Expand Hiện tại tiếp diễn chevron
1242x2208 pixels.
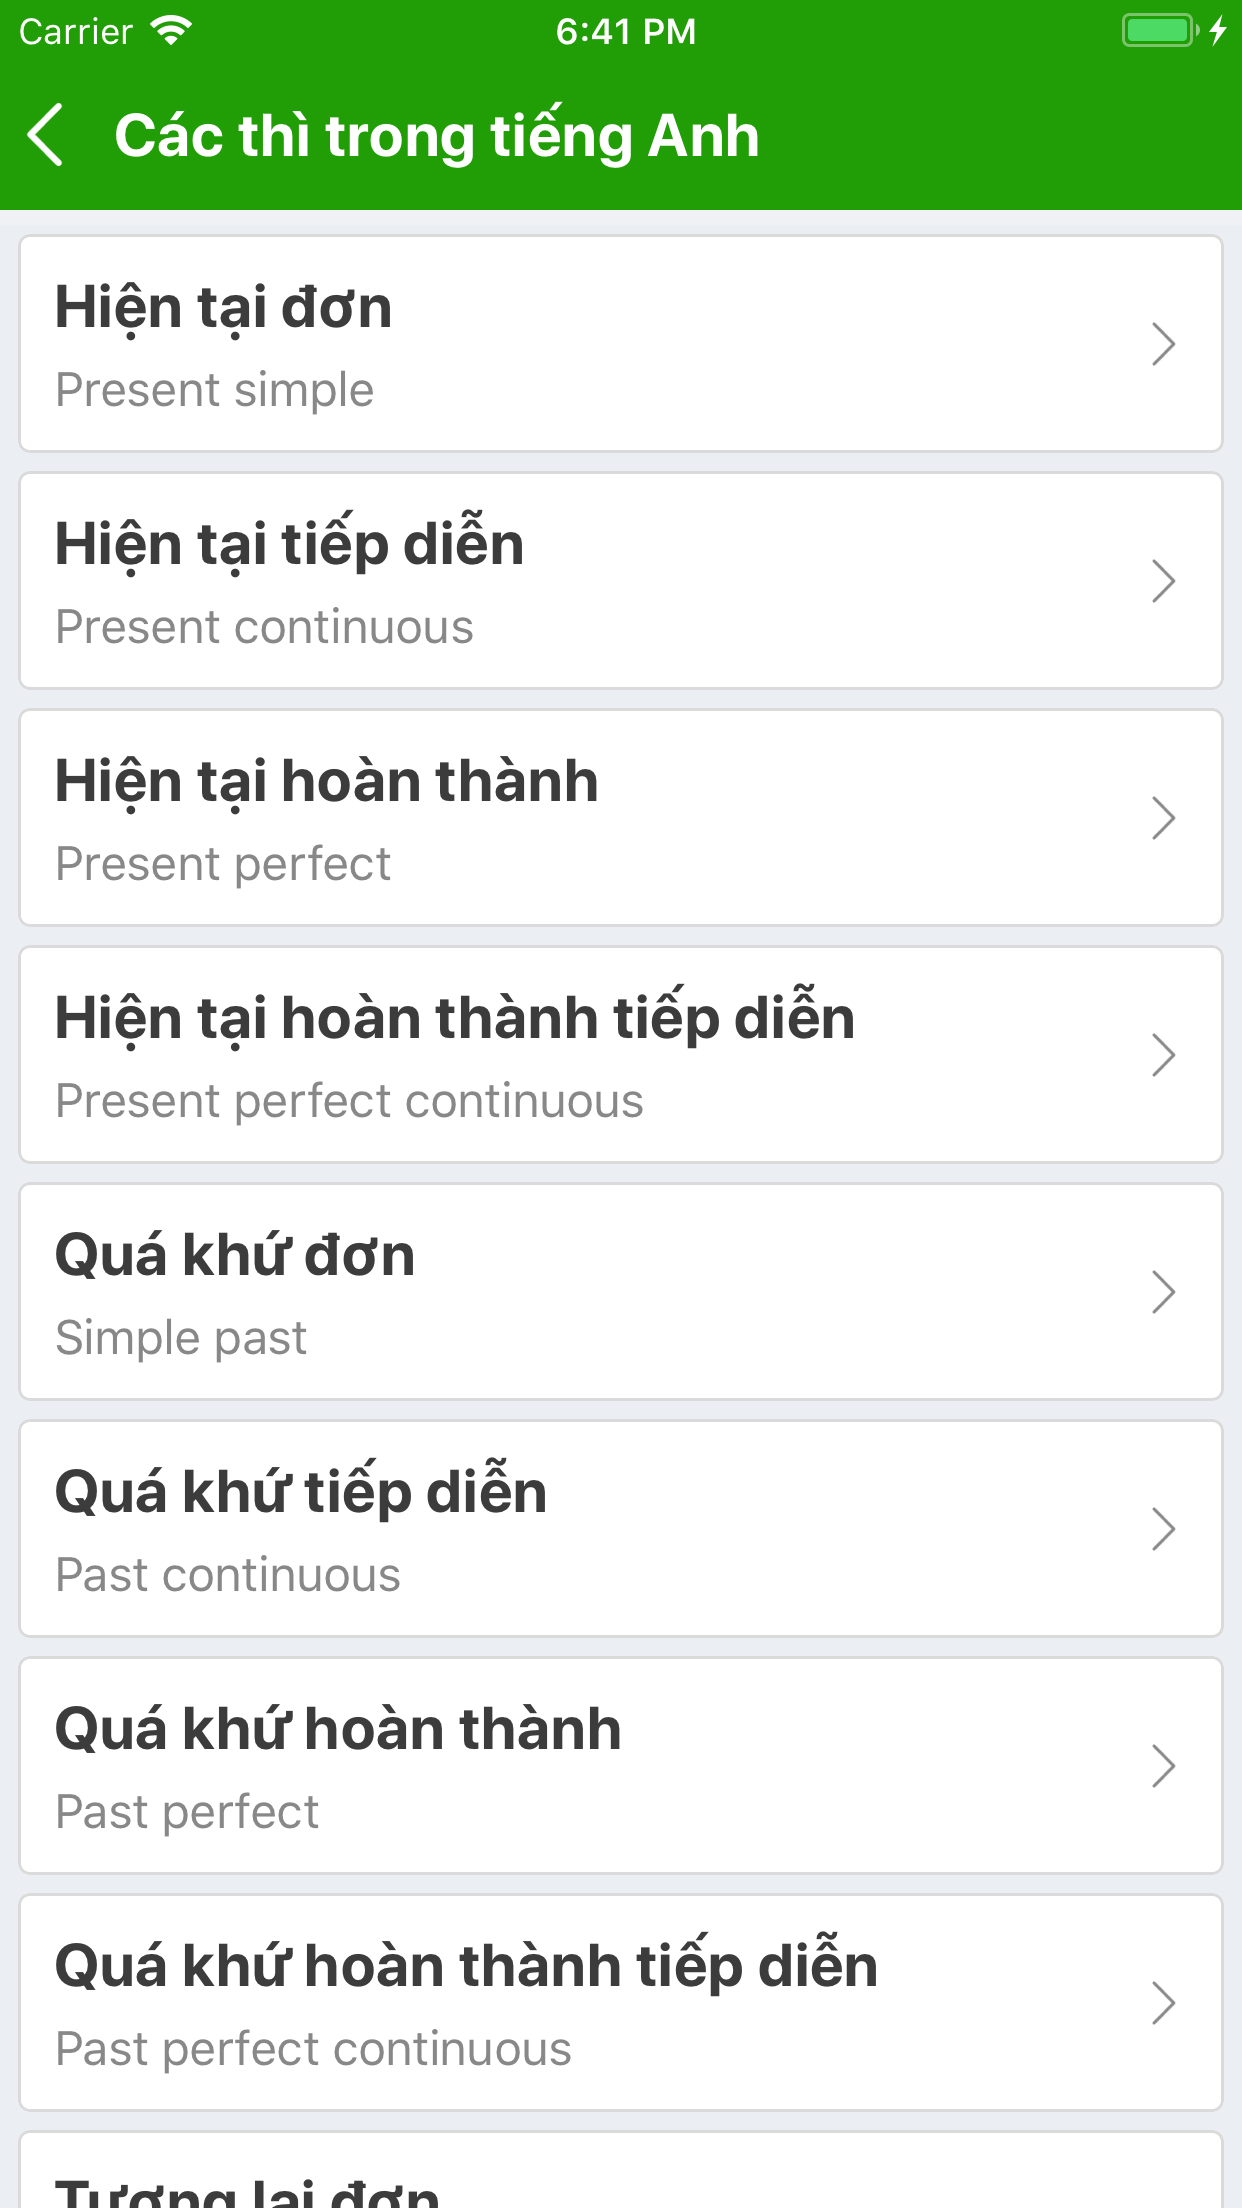(1162, 581)
